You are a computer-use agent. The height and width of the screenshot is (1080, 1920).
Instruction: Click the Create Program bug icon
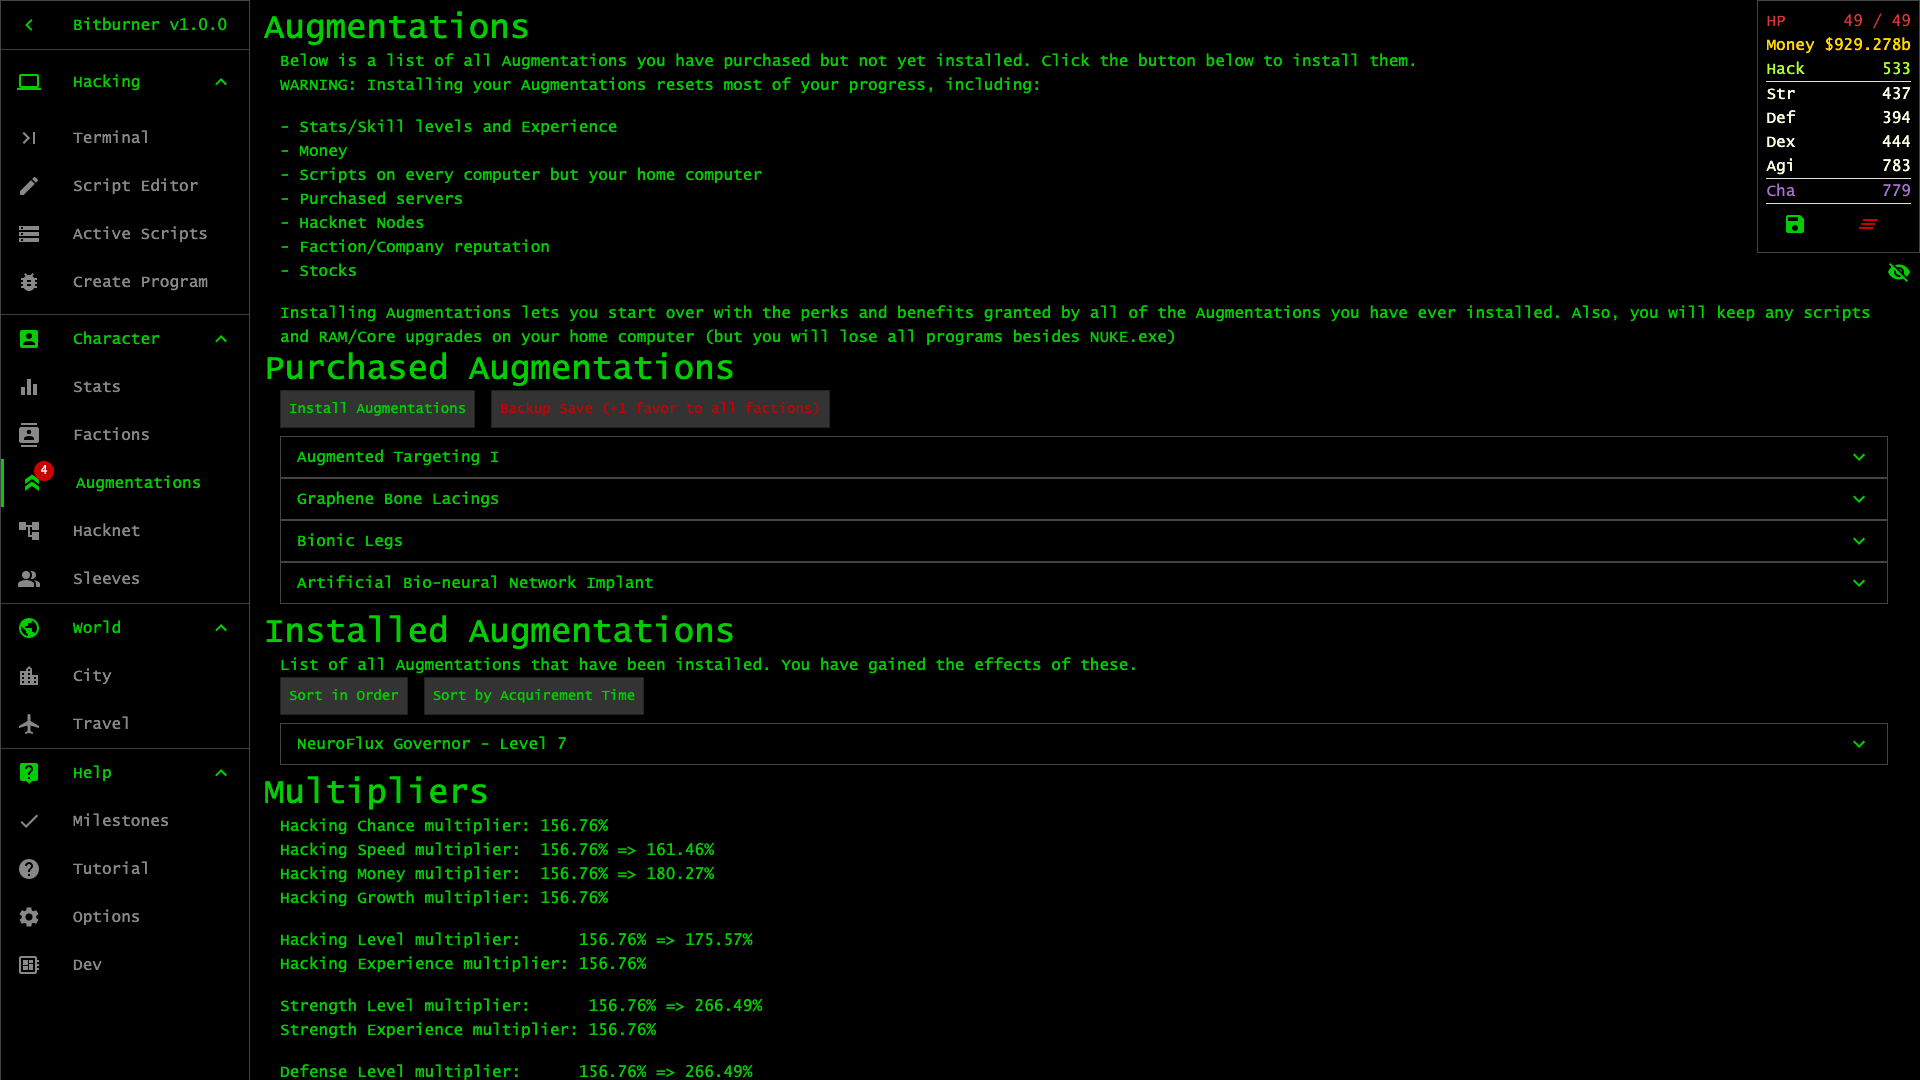click(x=29, y=282)
